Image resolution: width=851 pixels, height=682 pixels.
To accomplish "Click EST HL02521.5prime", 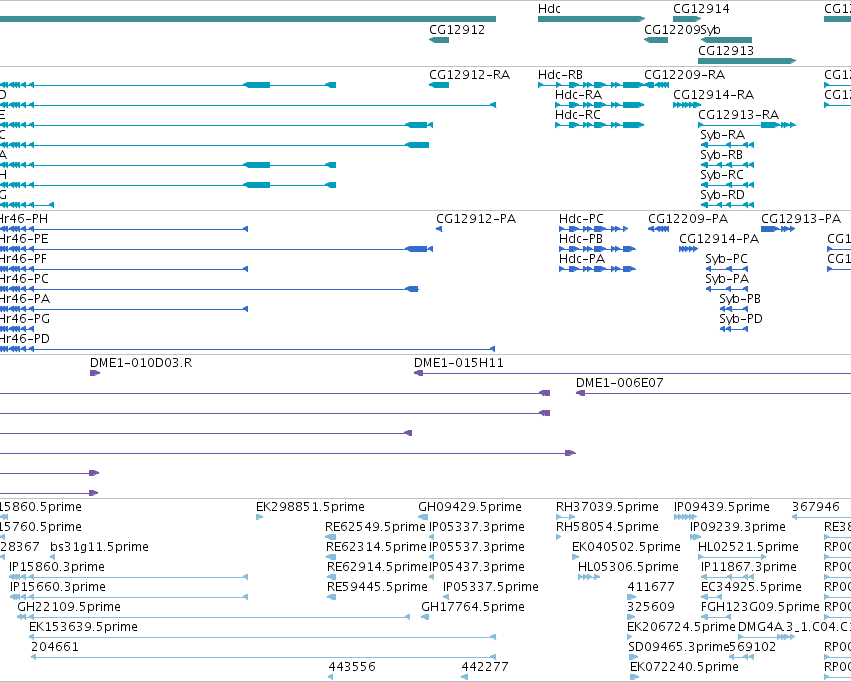I will pos(748,547).
